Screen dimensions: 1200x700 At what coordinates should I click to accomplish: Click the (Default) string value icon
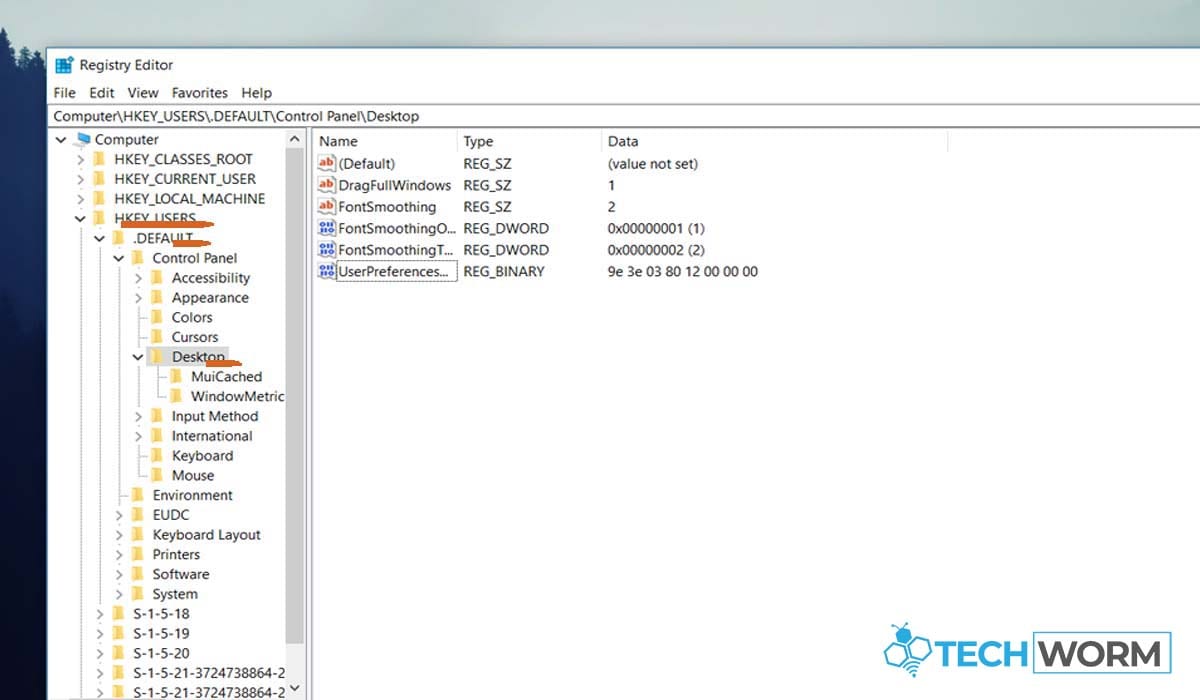[326, 163]
